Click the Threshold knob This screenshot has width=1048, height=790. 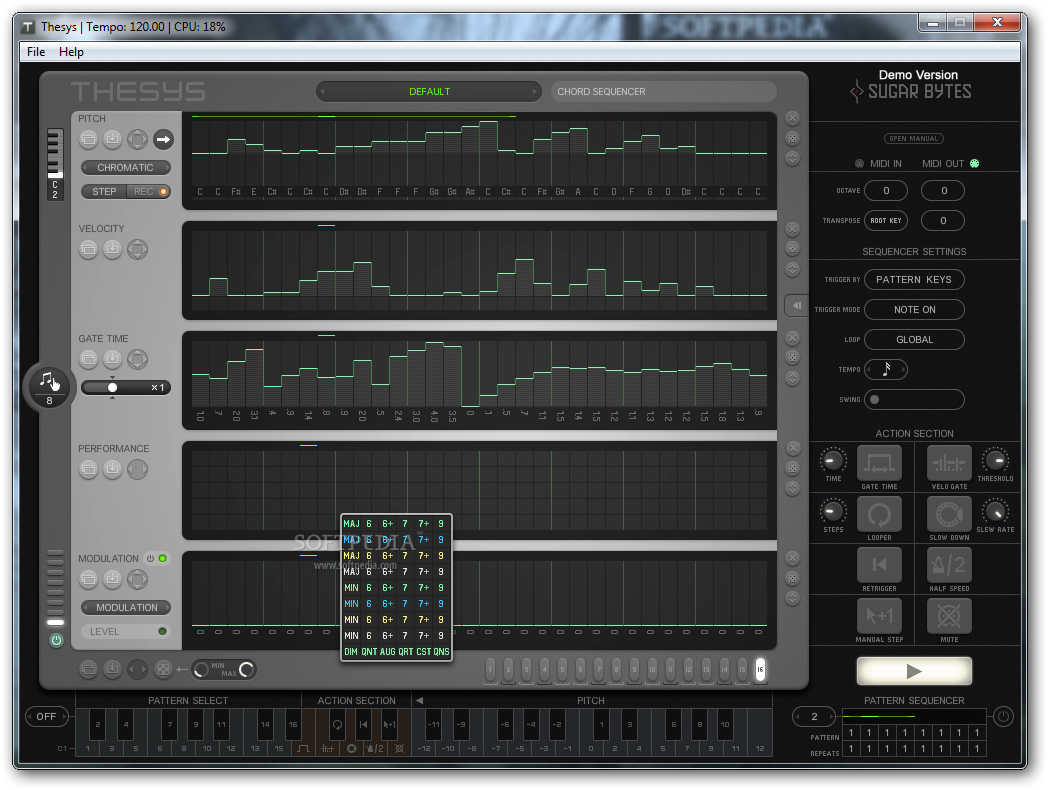(x=995, y=460)
